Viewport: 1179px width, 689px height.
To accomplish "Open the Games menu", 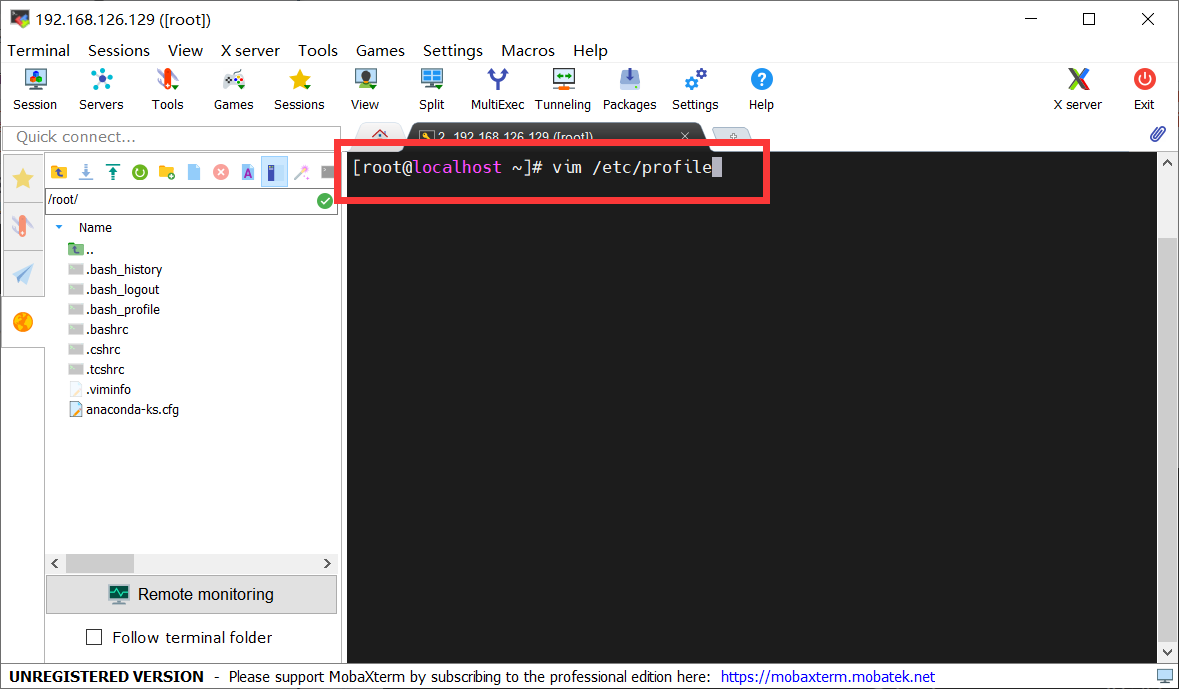I will [380, 50].
